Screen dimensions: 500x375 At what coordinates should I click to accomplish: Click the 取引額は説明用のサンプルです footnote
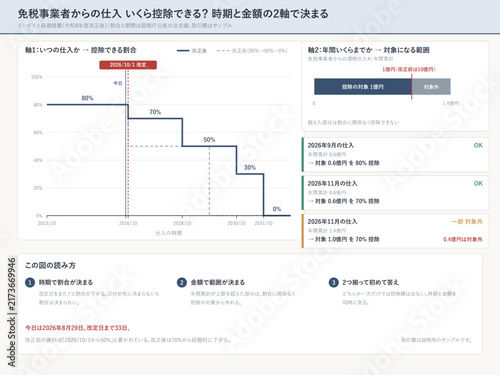(436, 340)
